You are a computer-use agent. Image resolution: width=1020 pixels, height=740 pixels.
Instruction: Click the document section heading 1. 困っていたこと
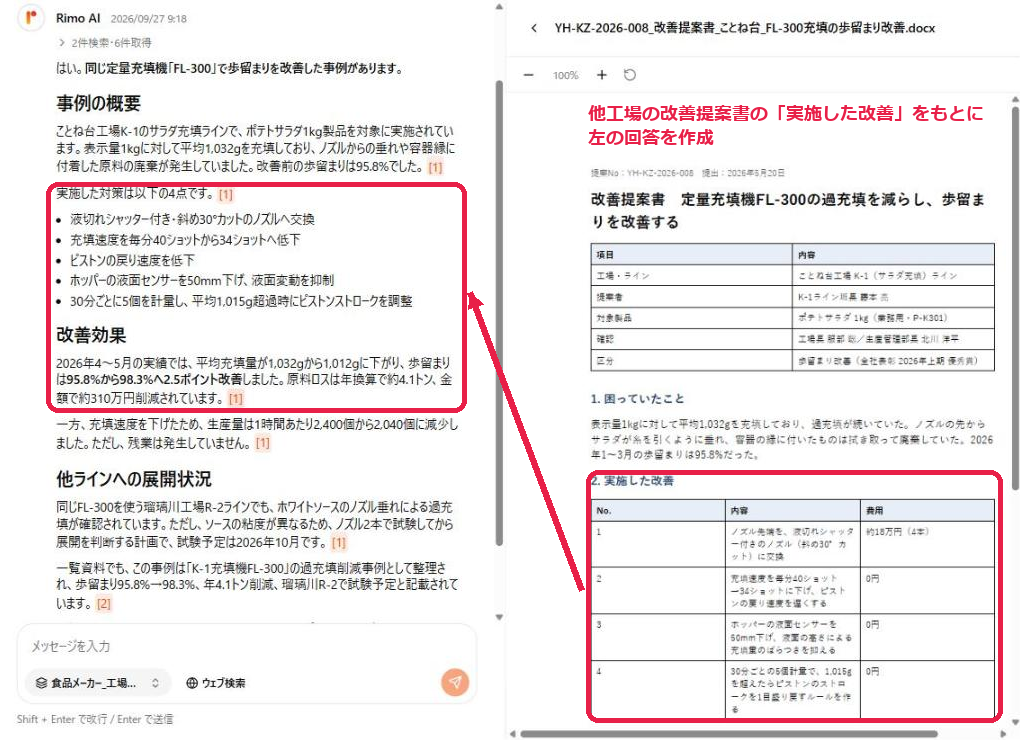(x=637, y=399)
